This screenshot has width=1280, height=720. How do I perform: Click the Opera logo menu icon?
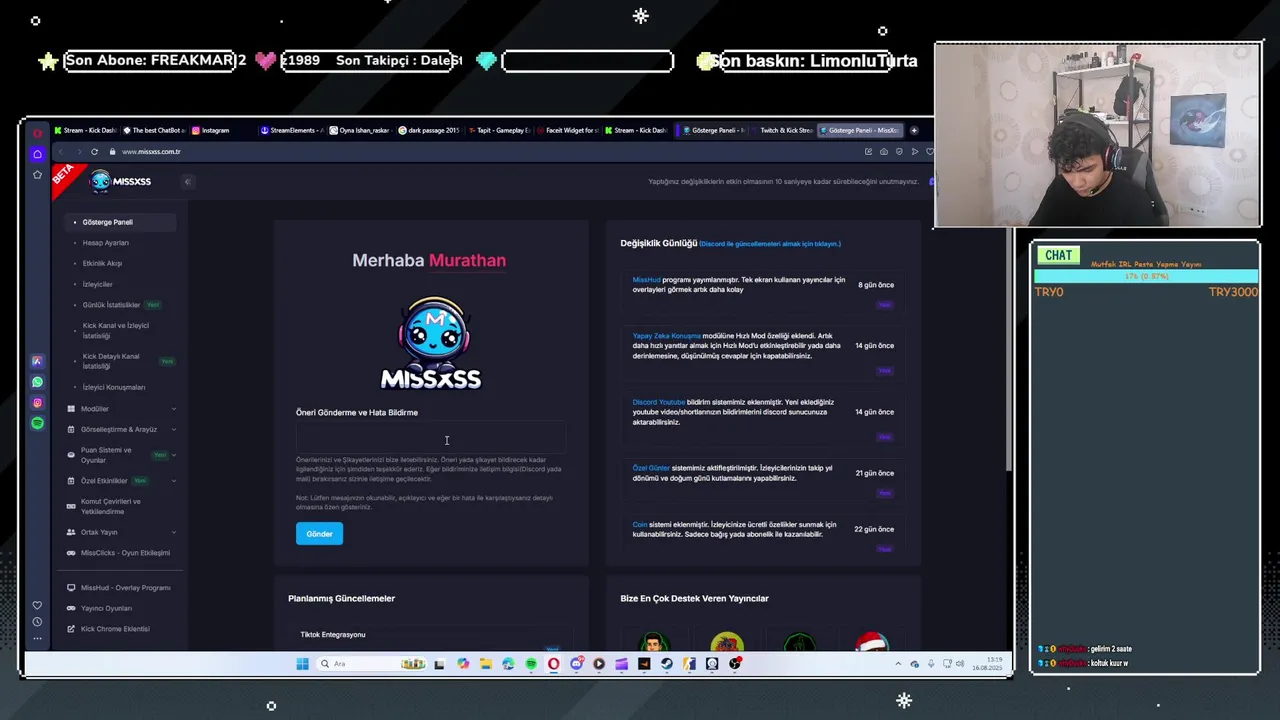37,133
